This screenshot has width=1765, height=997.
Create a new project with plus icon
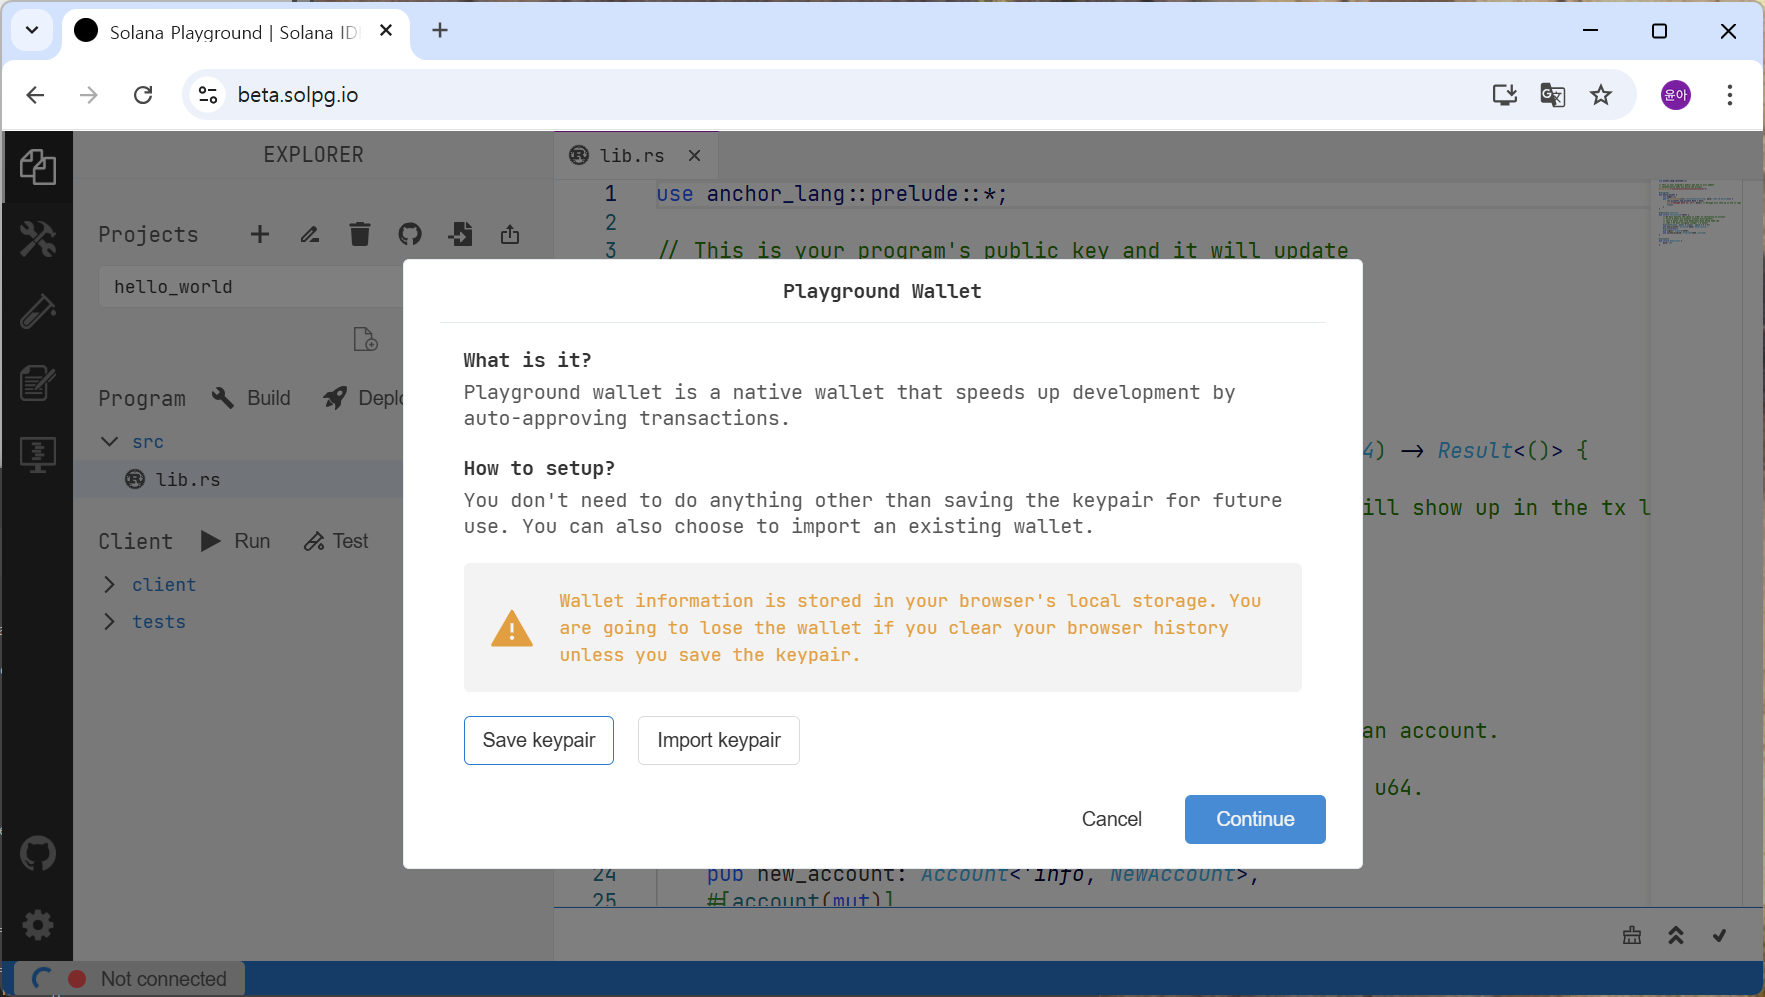click(260, 234)
